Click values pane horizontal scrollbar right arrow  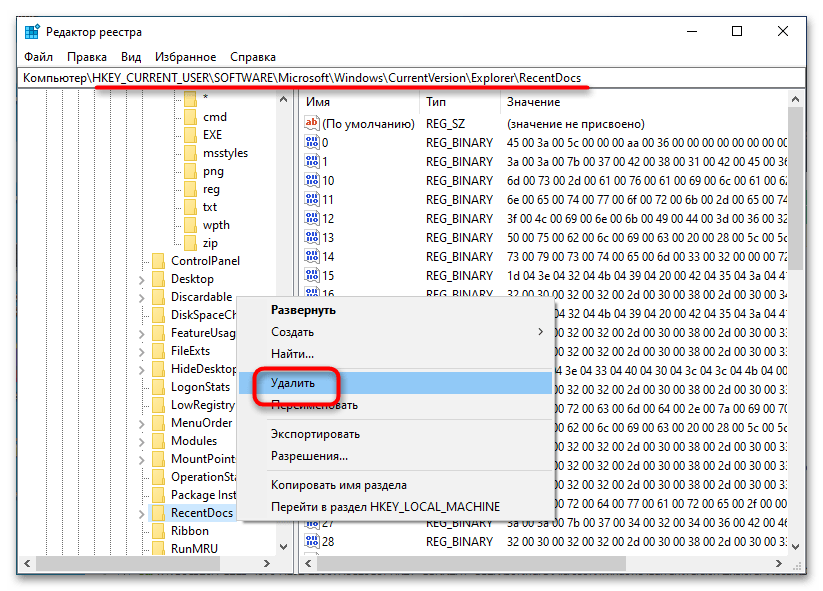[779, 564]
